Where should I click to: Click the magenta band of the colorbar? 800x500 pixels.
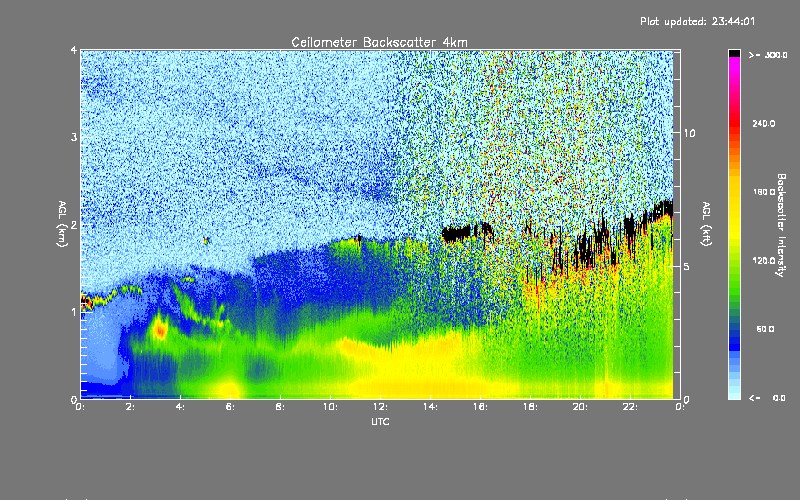click(734, 65)
